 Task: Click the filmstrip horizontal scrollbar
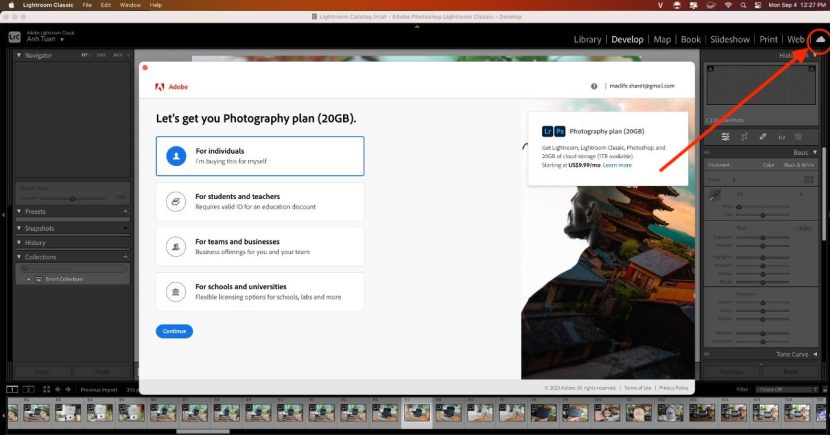(x=203, y=431)
